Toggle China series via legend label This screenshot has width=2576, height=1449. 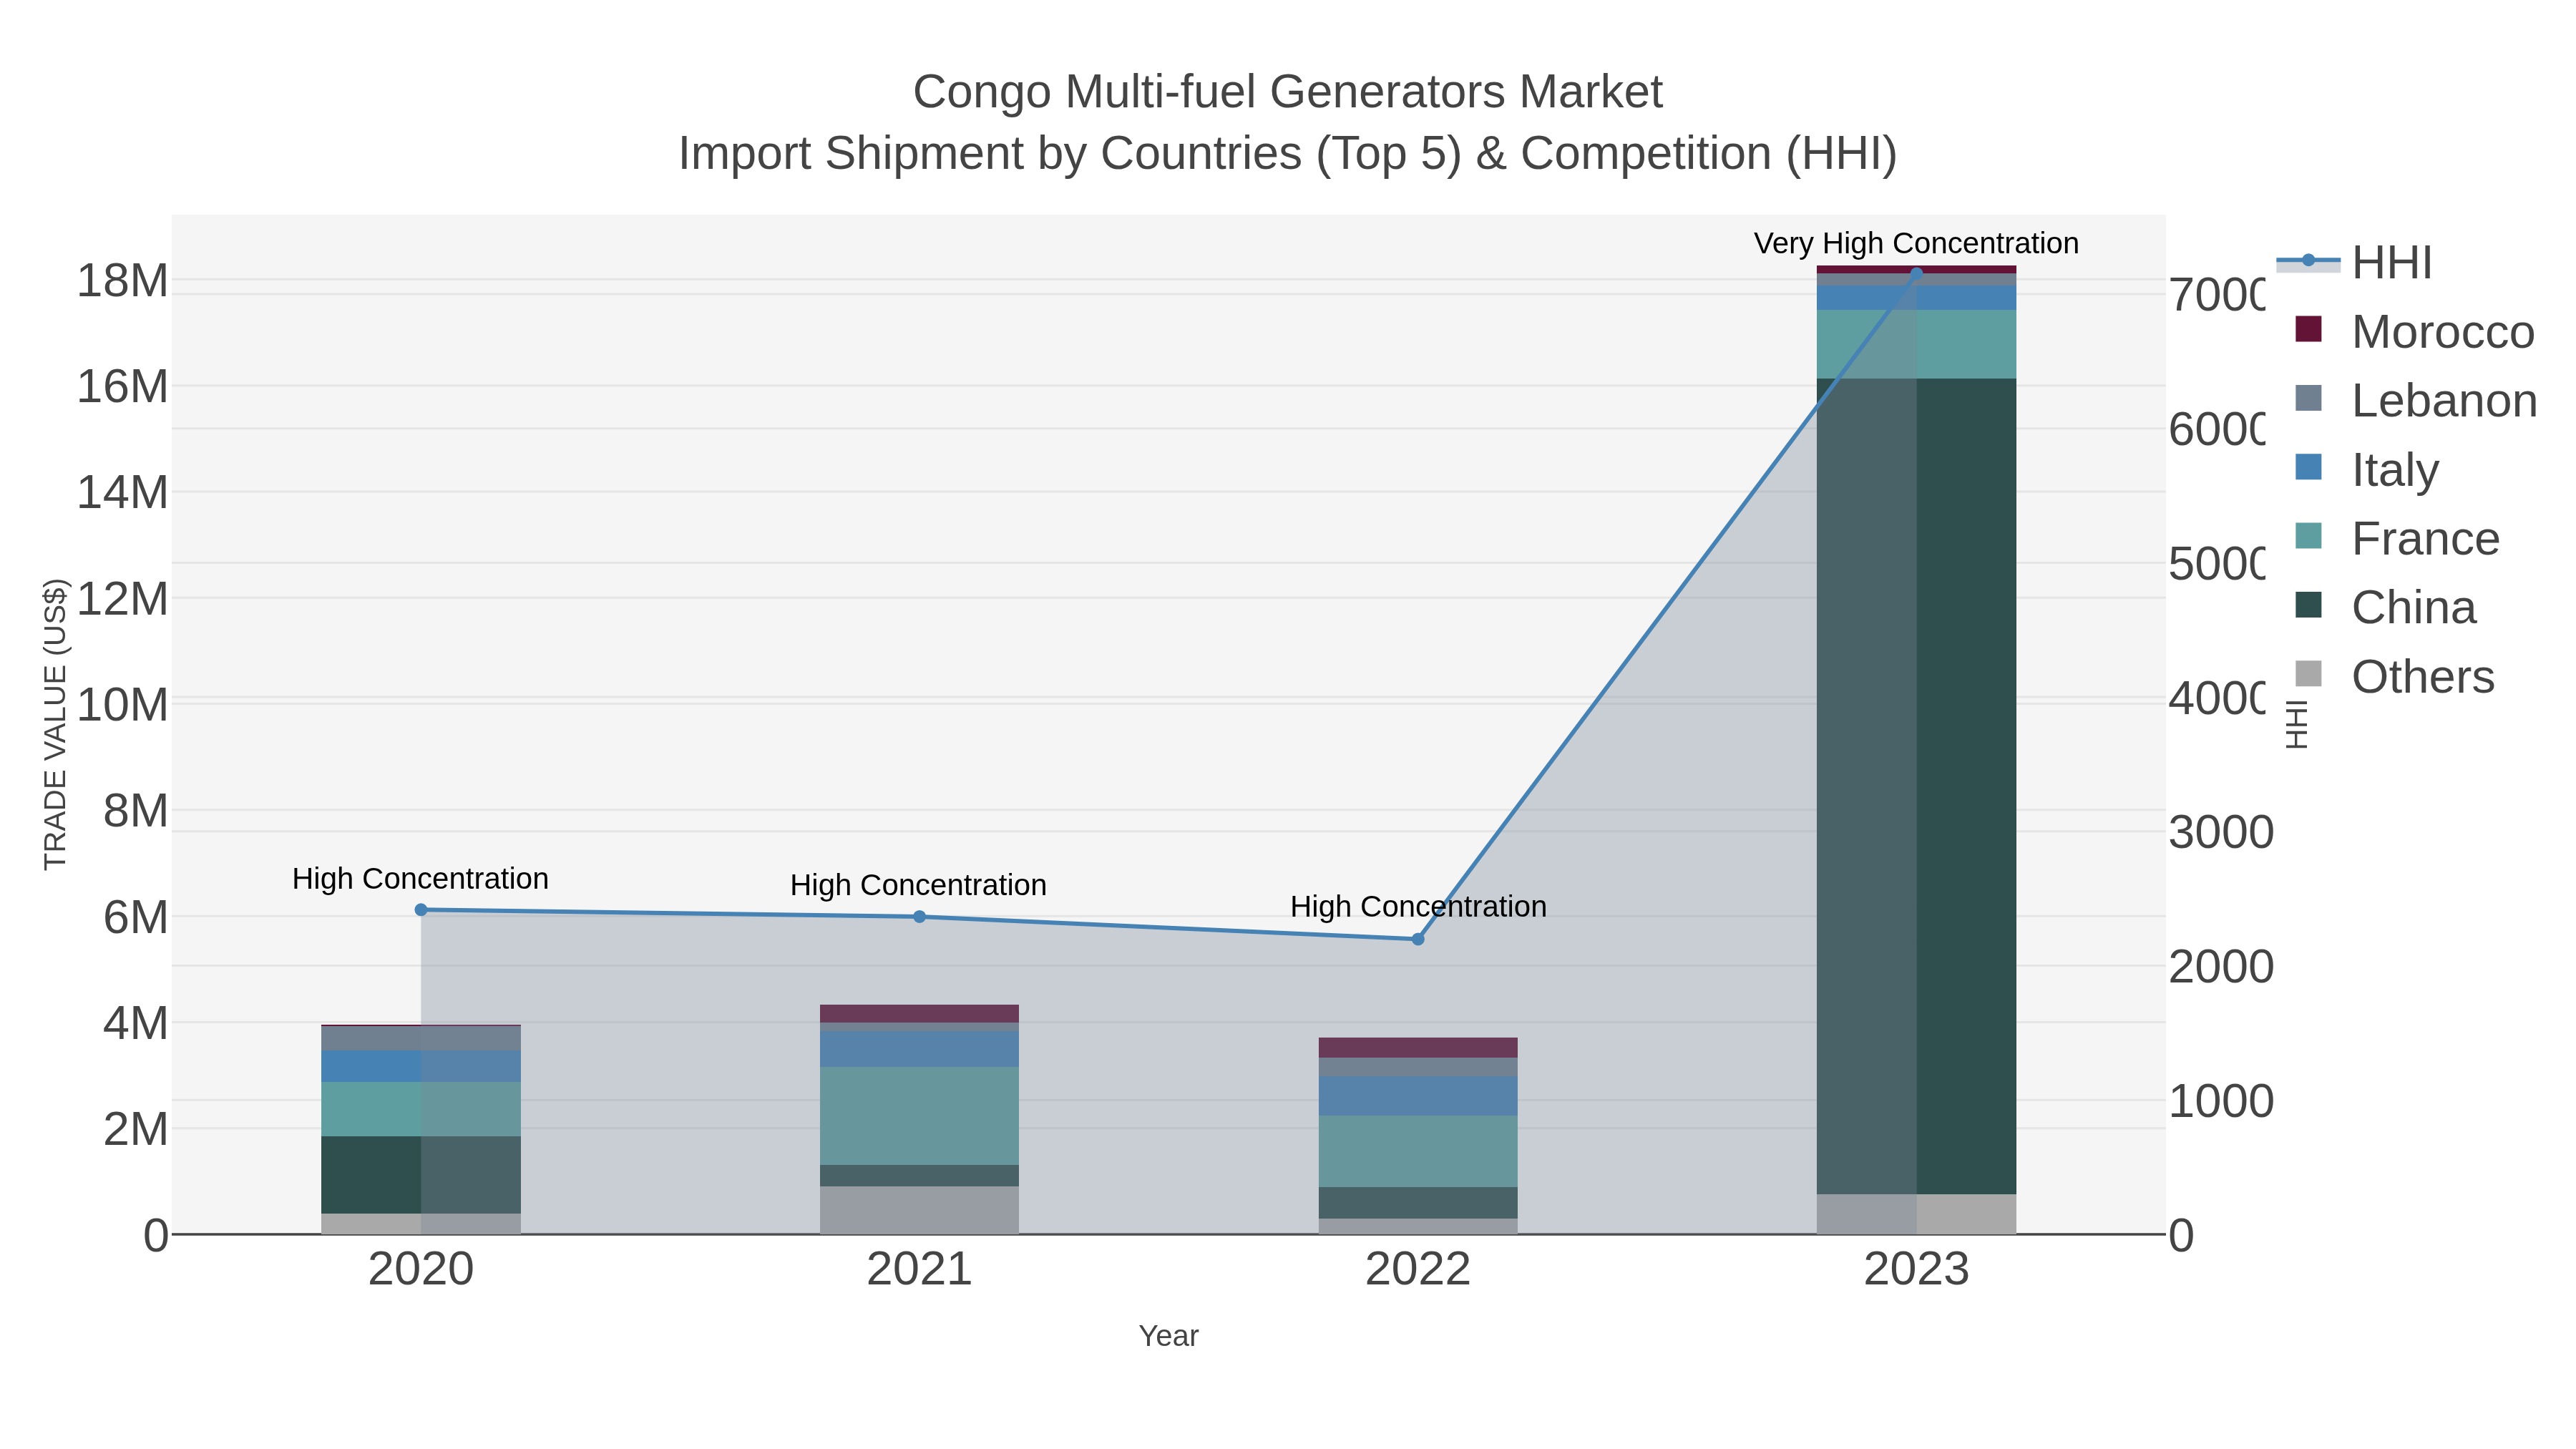click(2413, 607)
